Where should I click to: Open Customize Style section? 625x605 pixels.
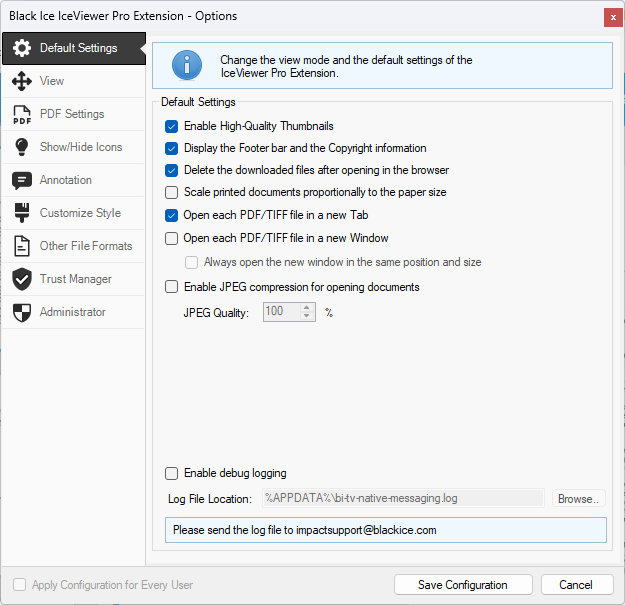(74, 213)
